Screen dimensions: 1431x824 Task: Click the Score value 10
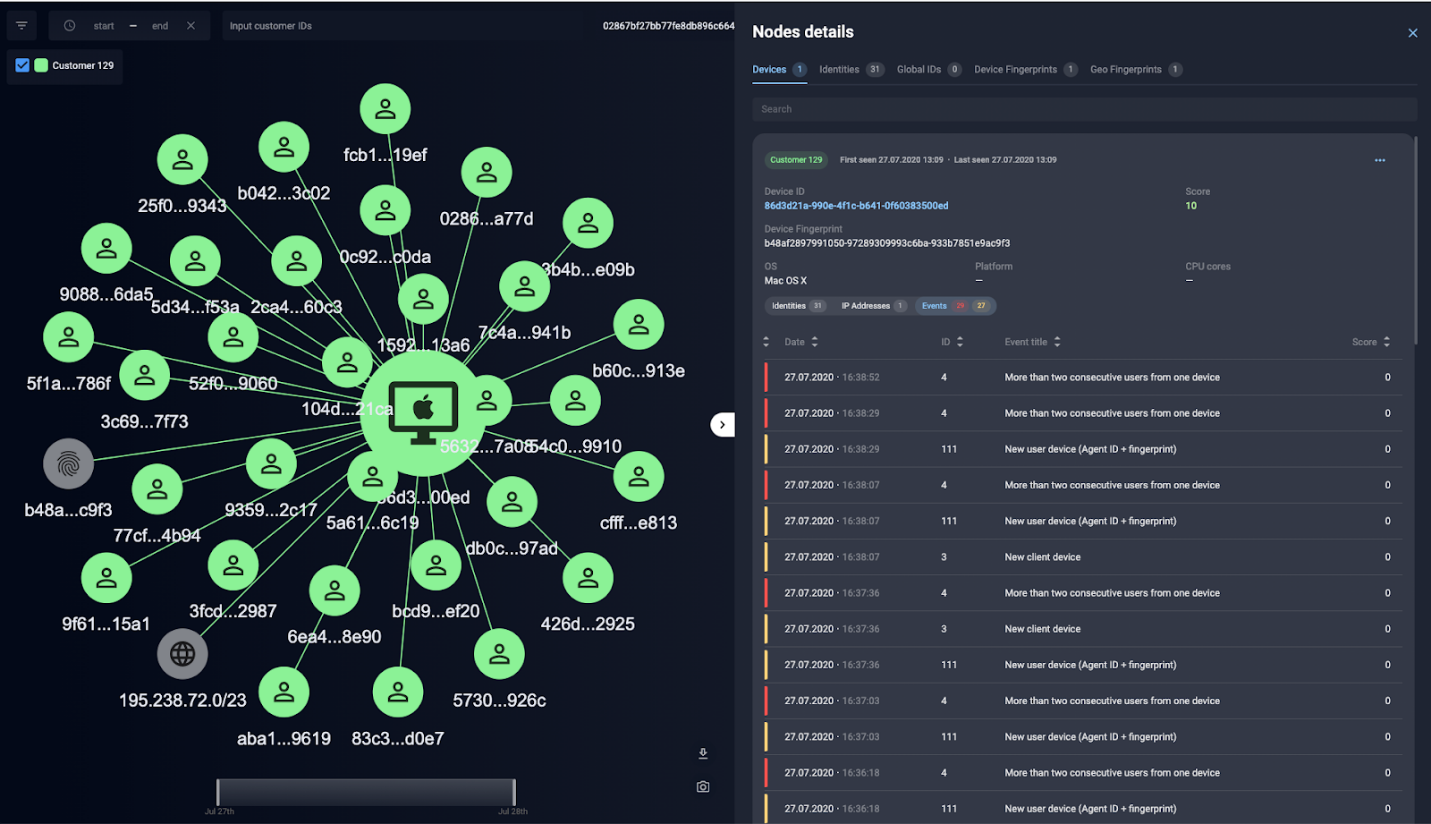(x=1191, y=206)
